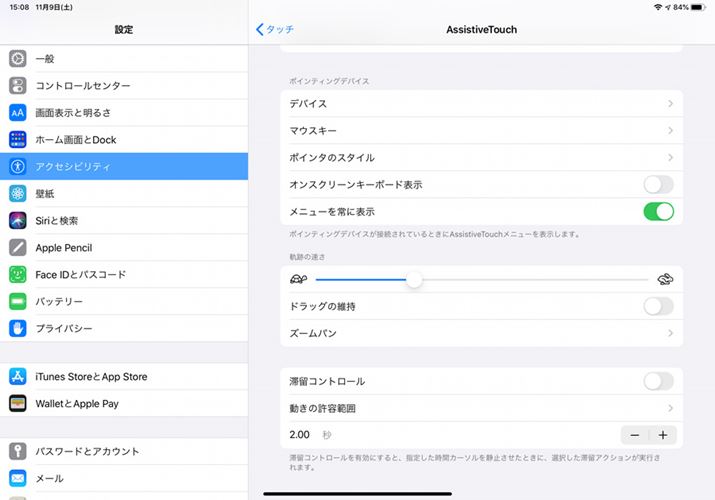Tap the バッテリー icon
This screenshot has height=500, width=715.
coord(18,301)
